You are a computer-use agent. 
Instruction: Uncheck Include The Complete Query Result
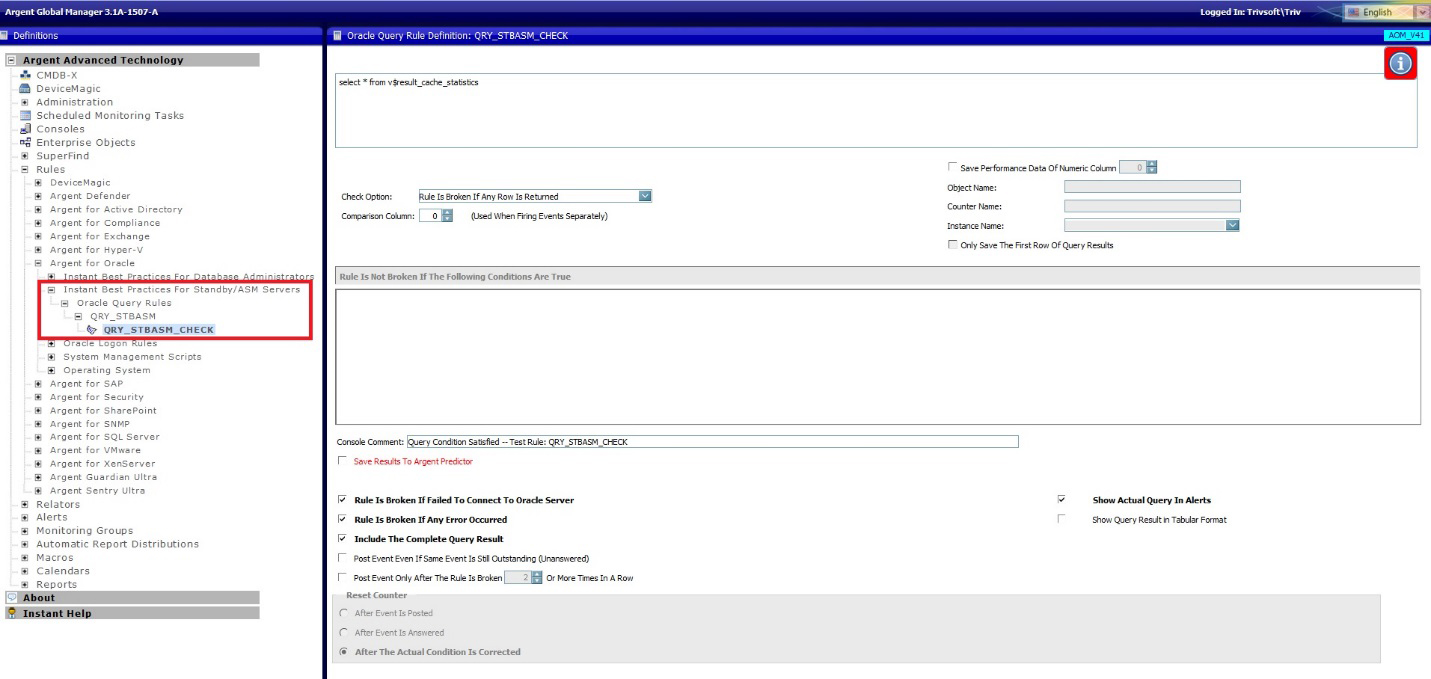[x=344, y=539]
